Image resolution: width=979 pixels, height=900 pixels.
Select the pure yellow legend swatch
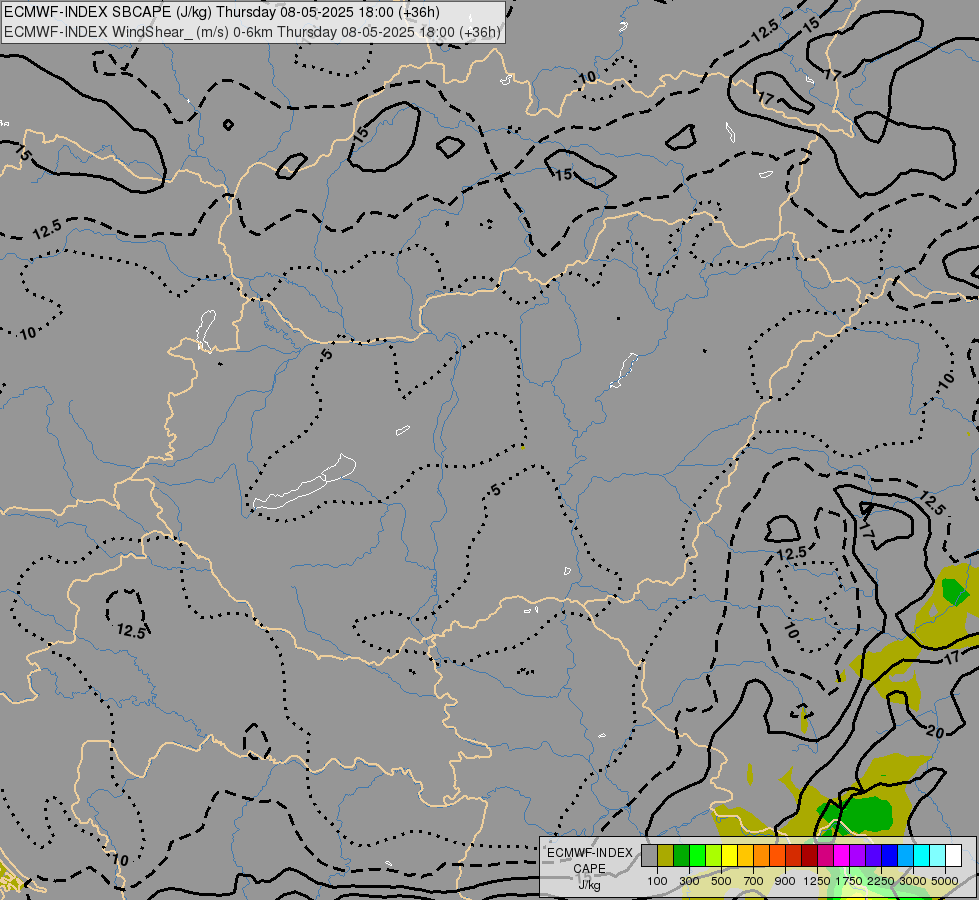tap(730, 855)
